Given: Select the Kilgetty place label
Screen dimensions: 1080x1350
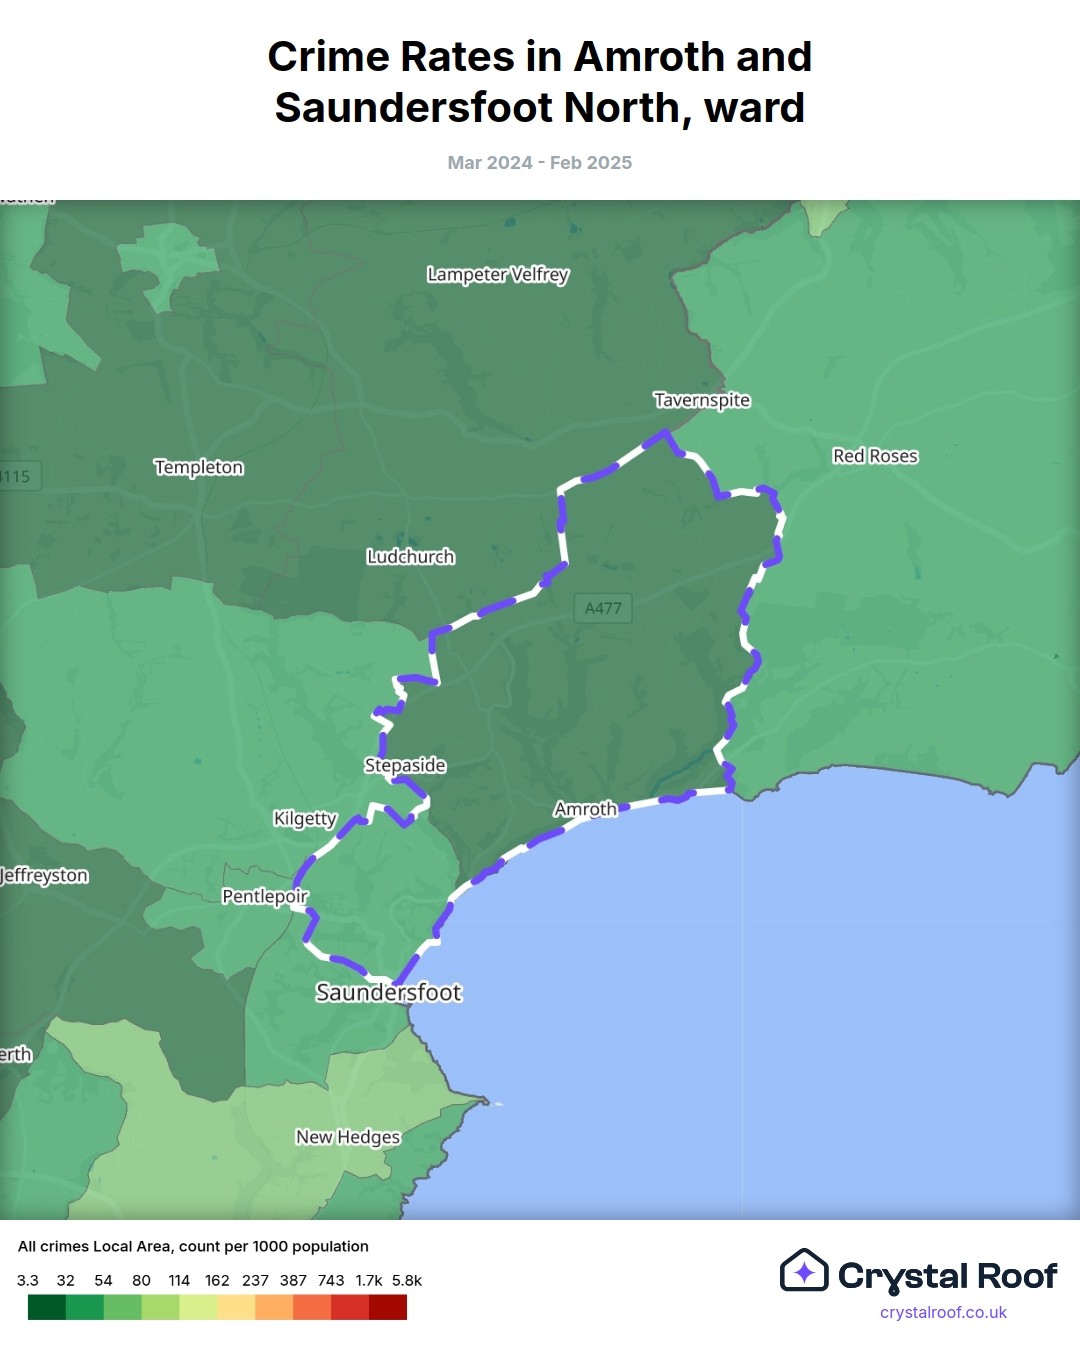Looking at the screenshot, I should (x=305, y=818).
